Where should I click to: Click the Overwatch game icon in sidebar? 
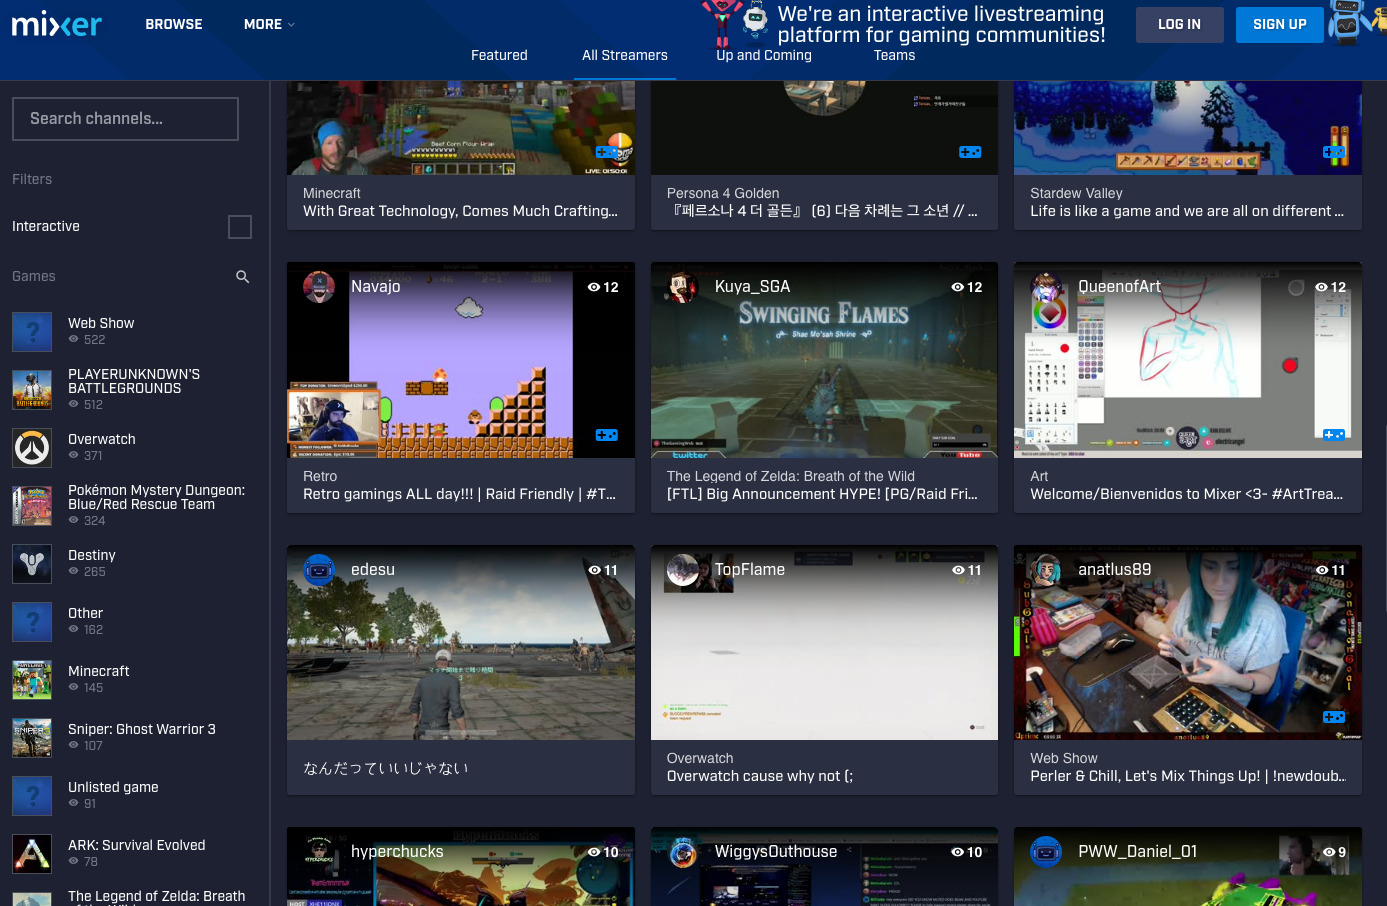click(x=32, y=448)
